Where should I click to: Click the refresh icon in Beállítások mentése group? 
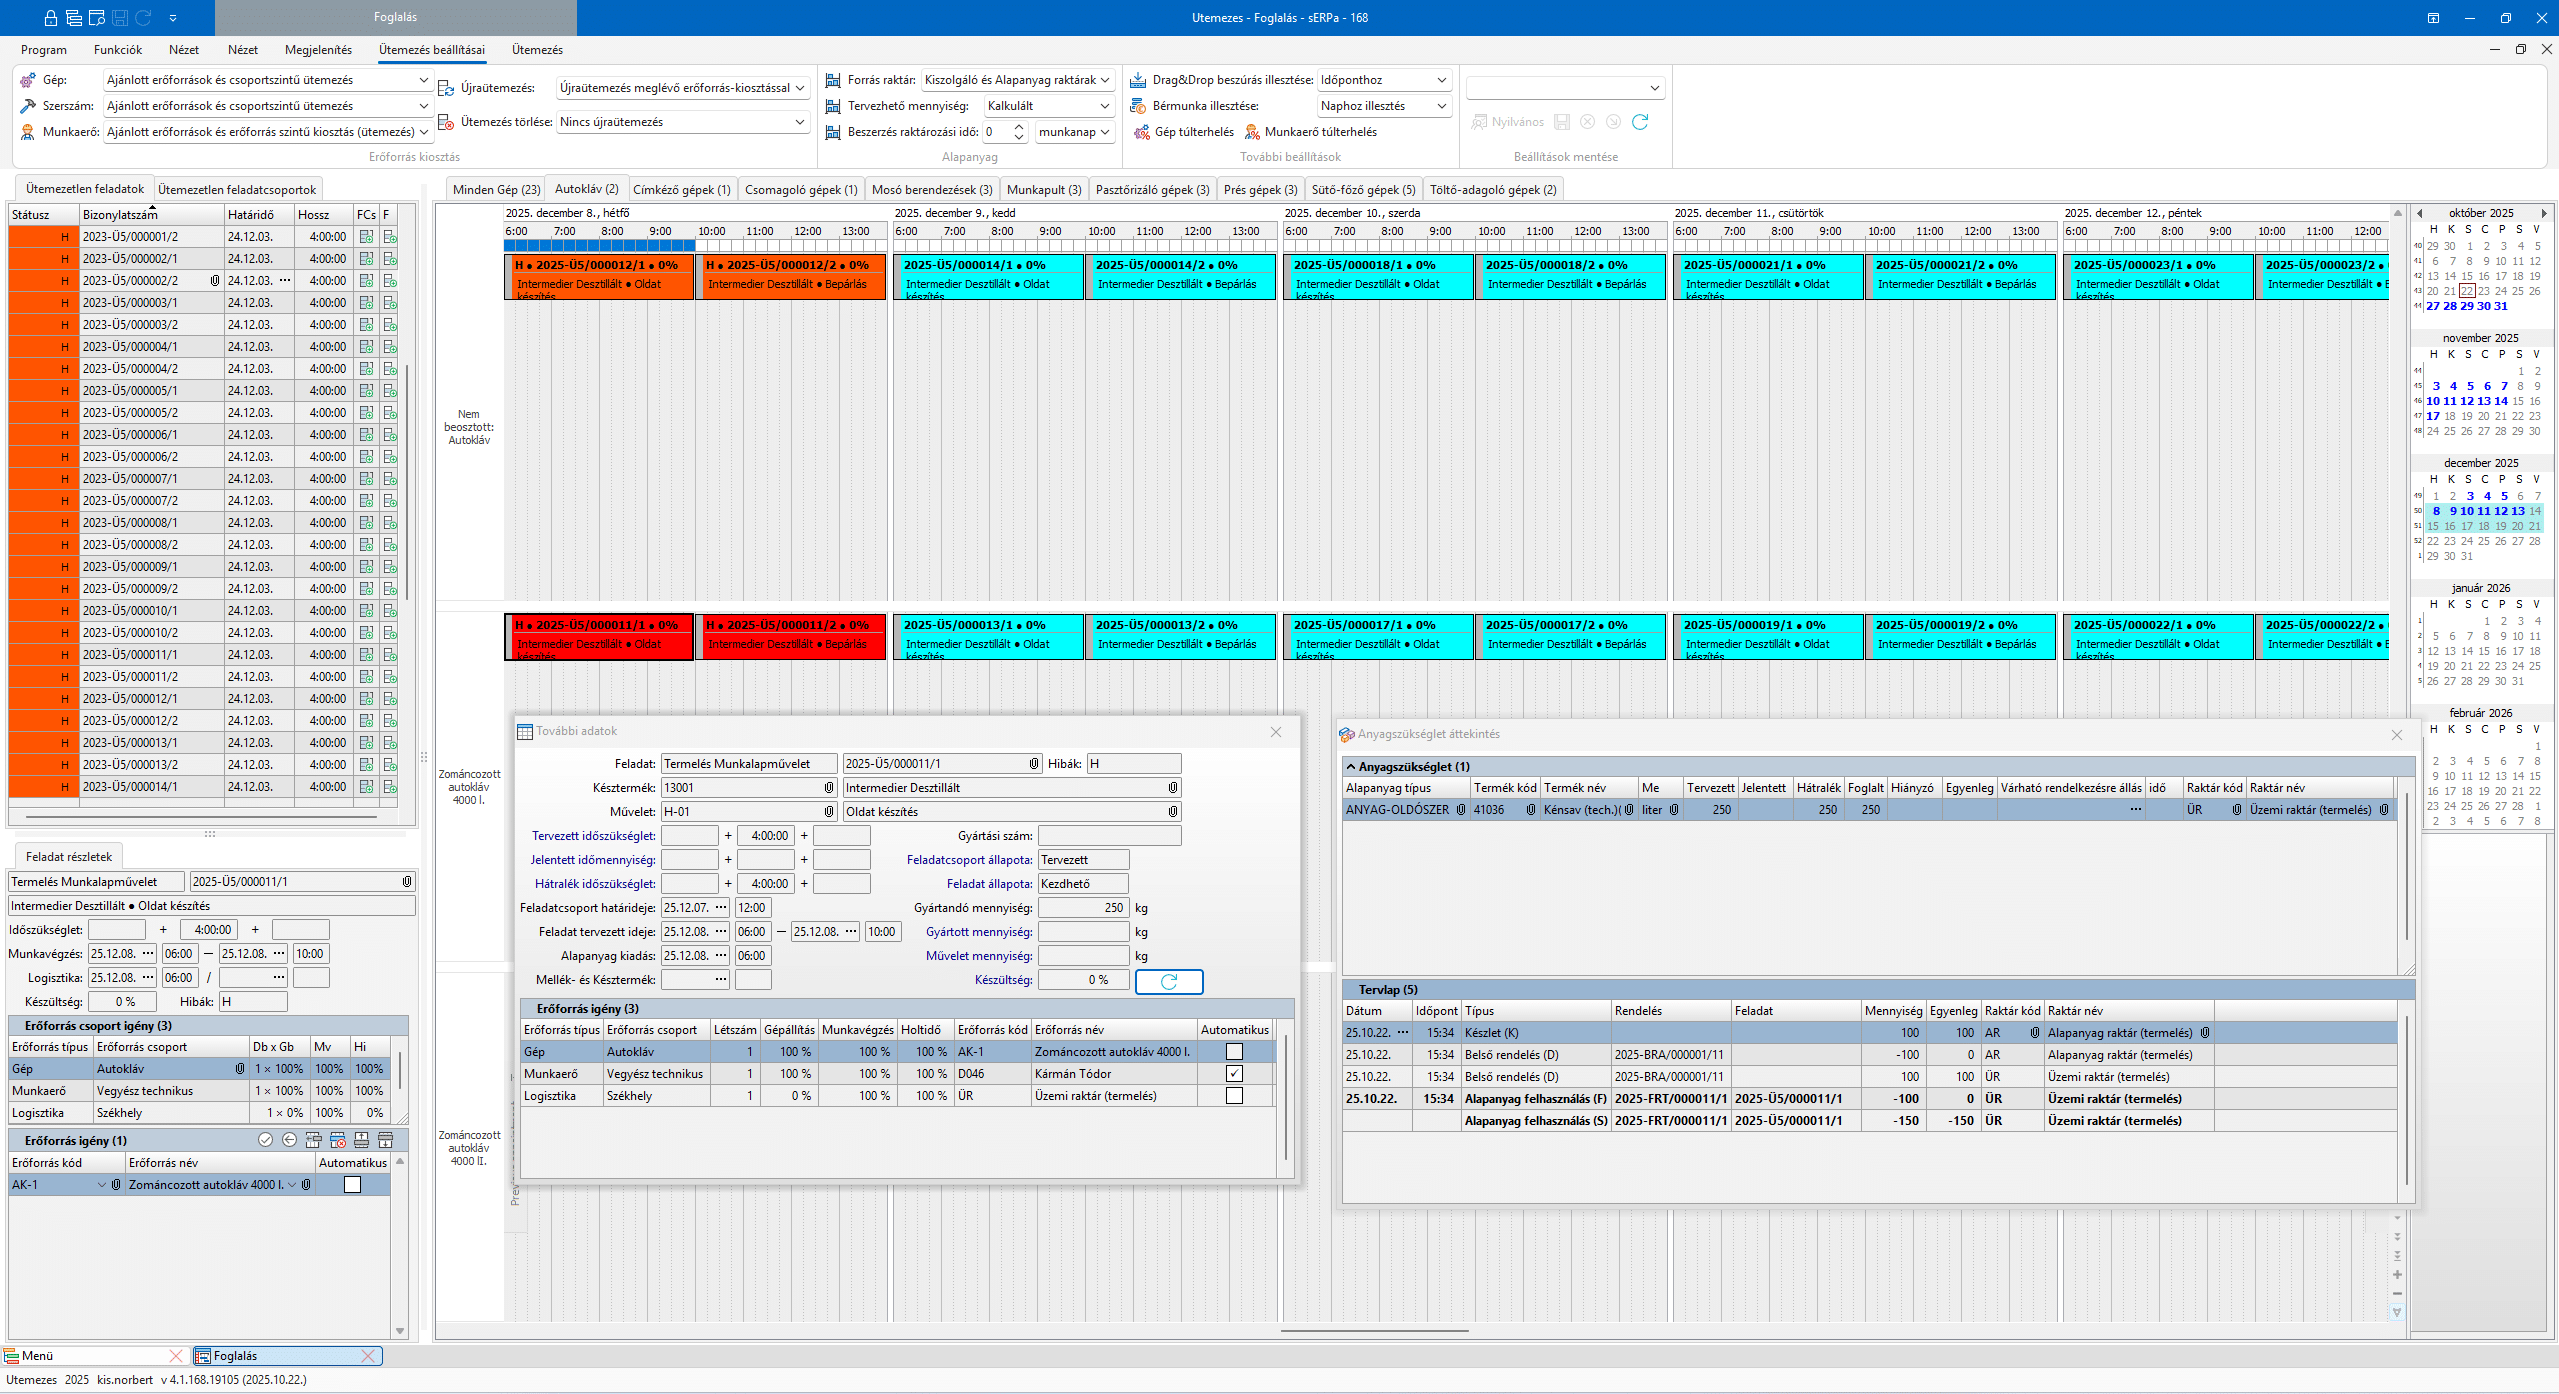coord(1640,122)
